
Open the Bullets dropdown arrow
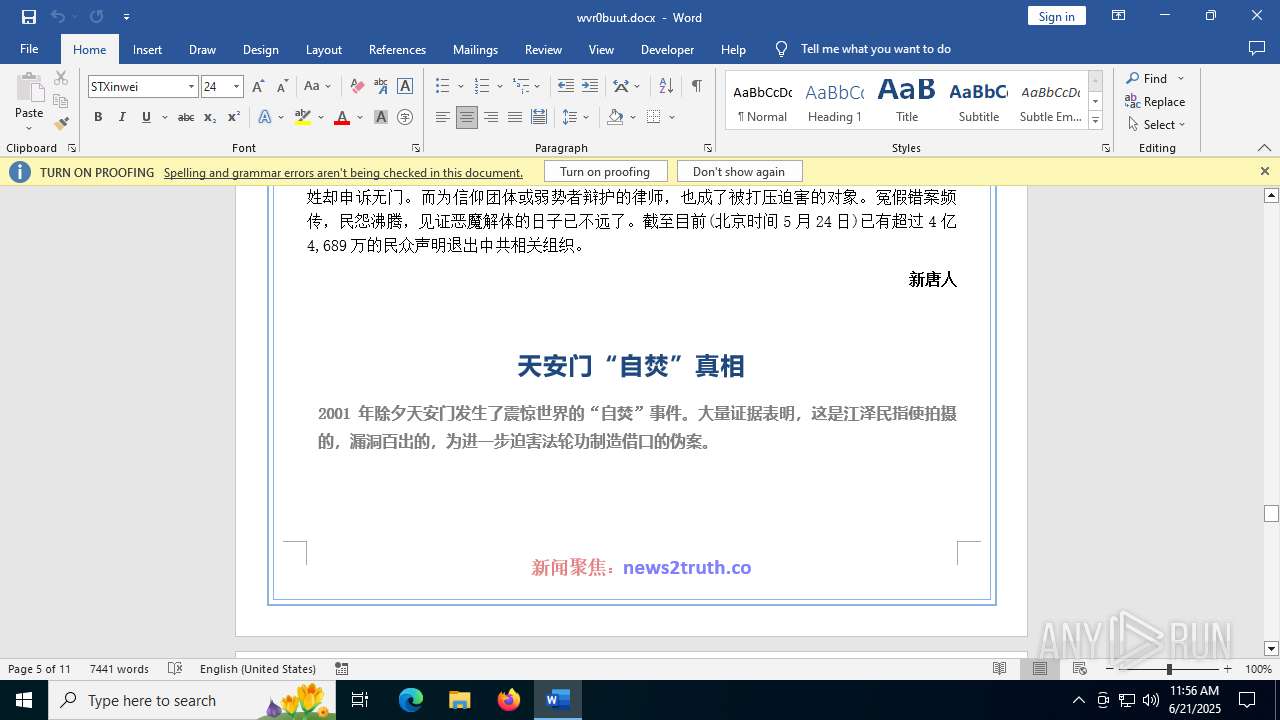click(461, 87)
